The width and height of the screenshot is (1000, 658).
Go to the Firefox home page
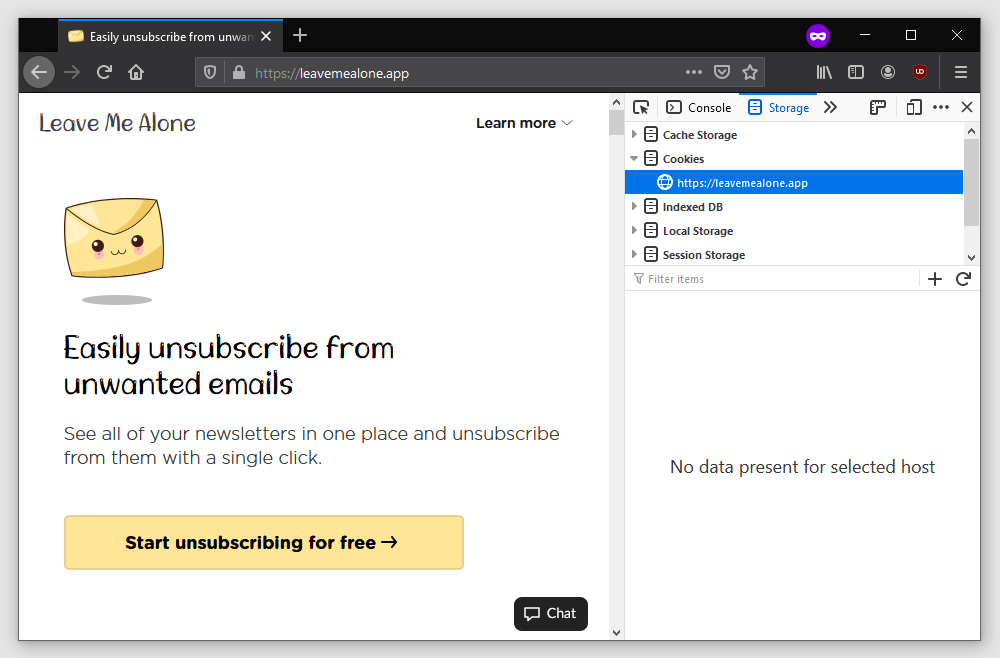(x=136, y=72)
